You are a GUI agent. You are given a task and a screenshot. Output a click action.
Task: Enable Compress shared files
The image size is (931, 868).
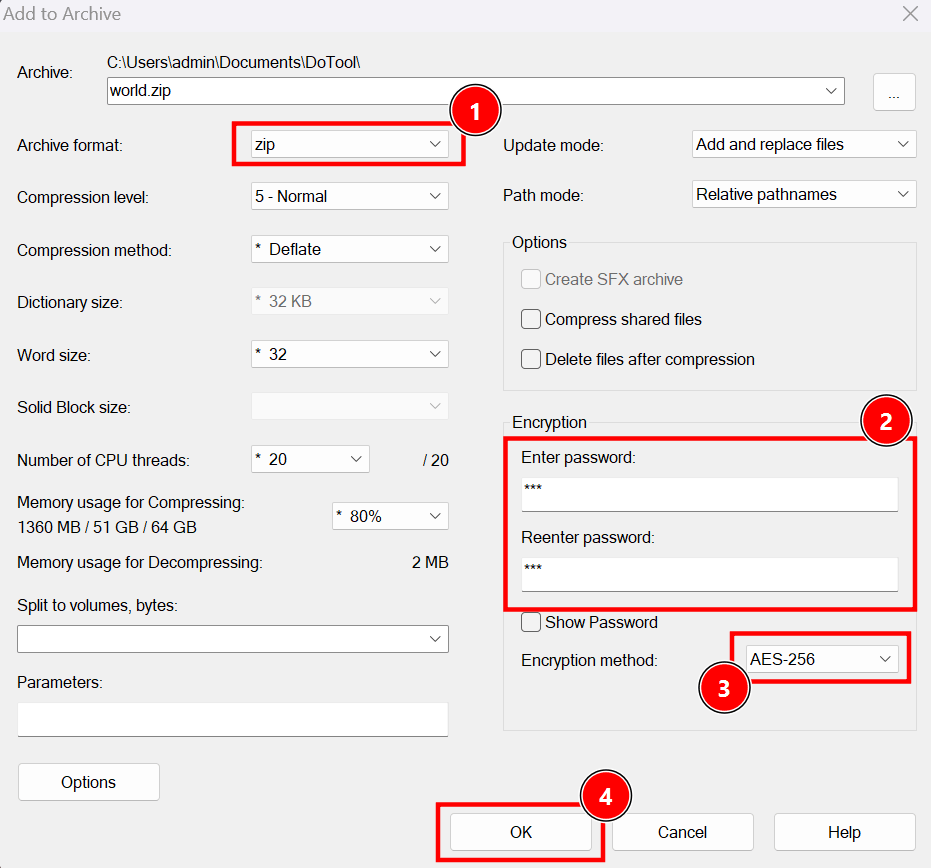[531, 319]
